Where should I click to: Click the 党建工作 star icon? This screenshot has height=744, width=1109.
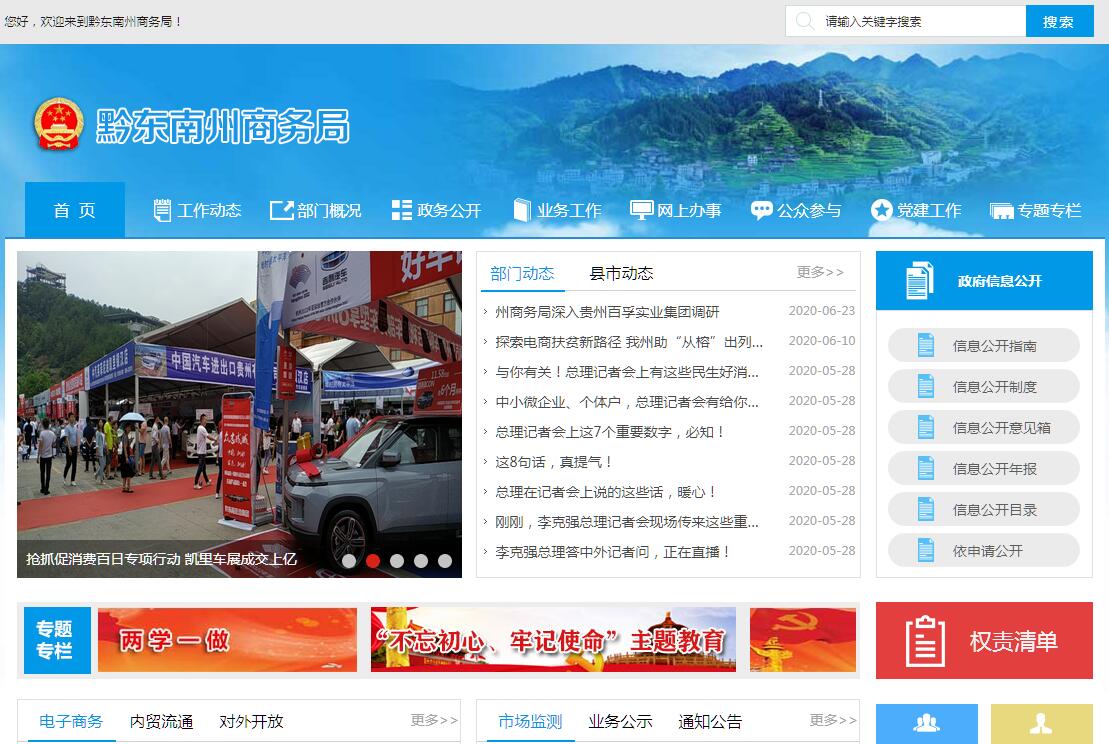[x=881, y=210]
